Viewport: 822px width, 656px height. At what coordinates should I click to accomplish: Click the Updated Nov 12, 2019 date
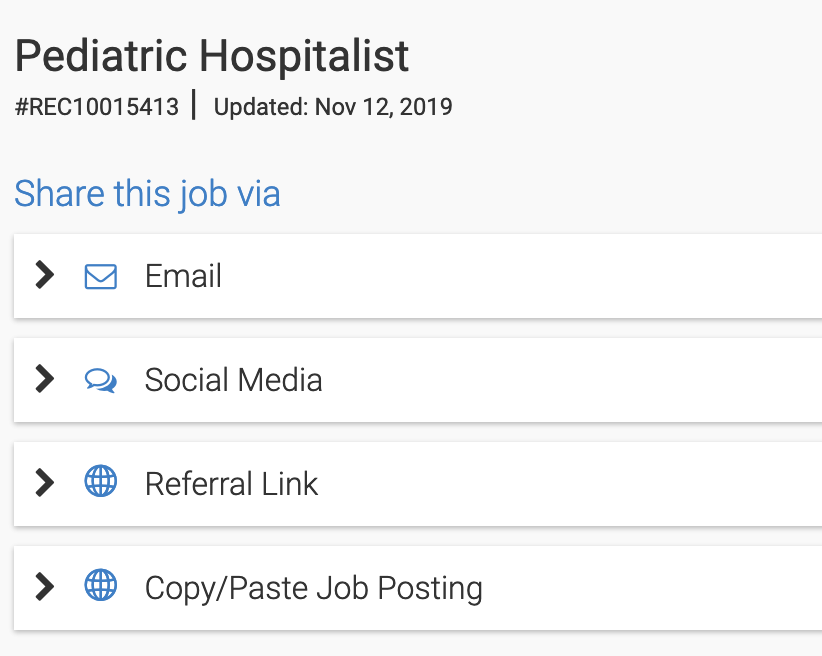[x=333, y=107]
